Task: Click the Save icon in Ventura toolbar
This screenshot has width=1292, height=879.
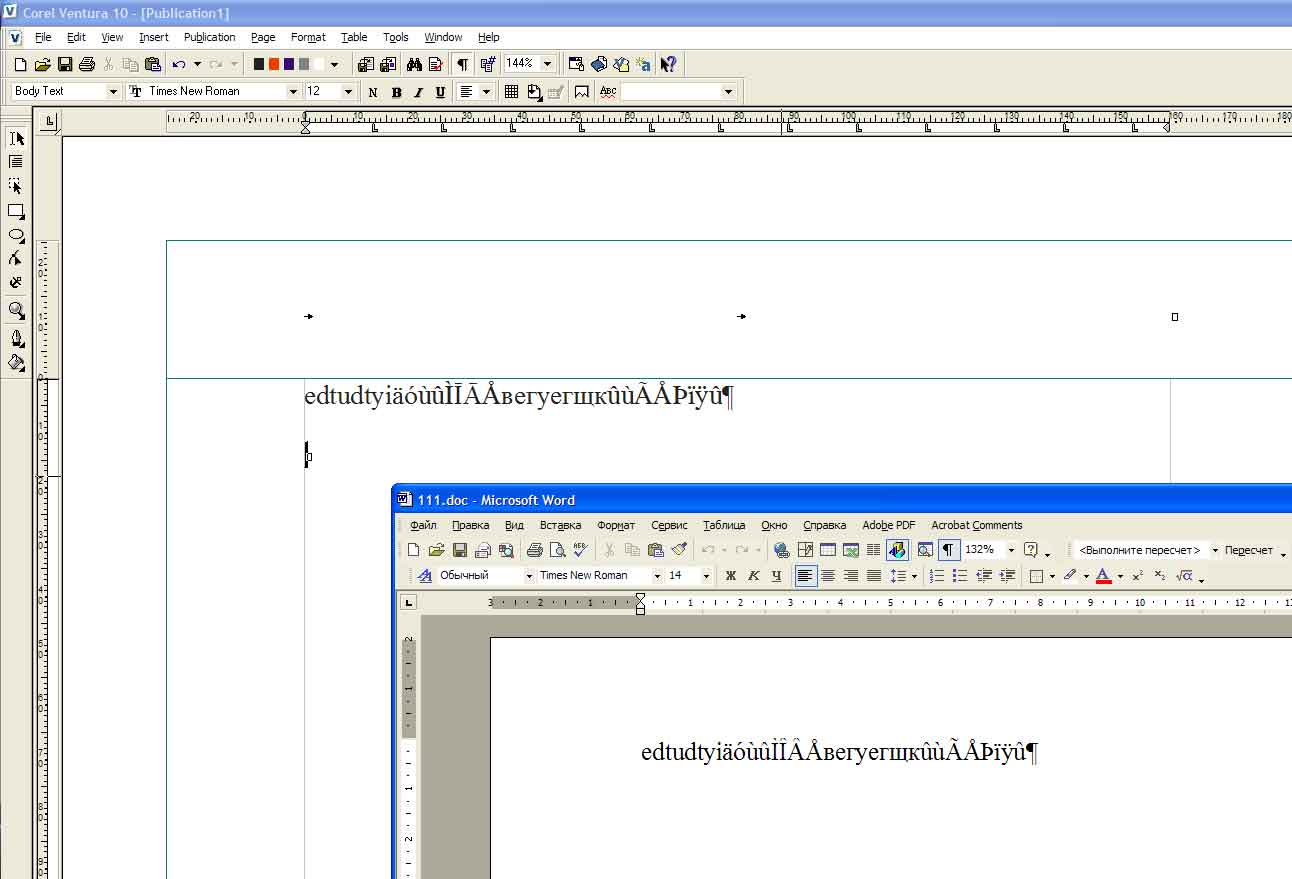Action: coord(64,64)
